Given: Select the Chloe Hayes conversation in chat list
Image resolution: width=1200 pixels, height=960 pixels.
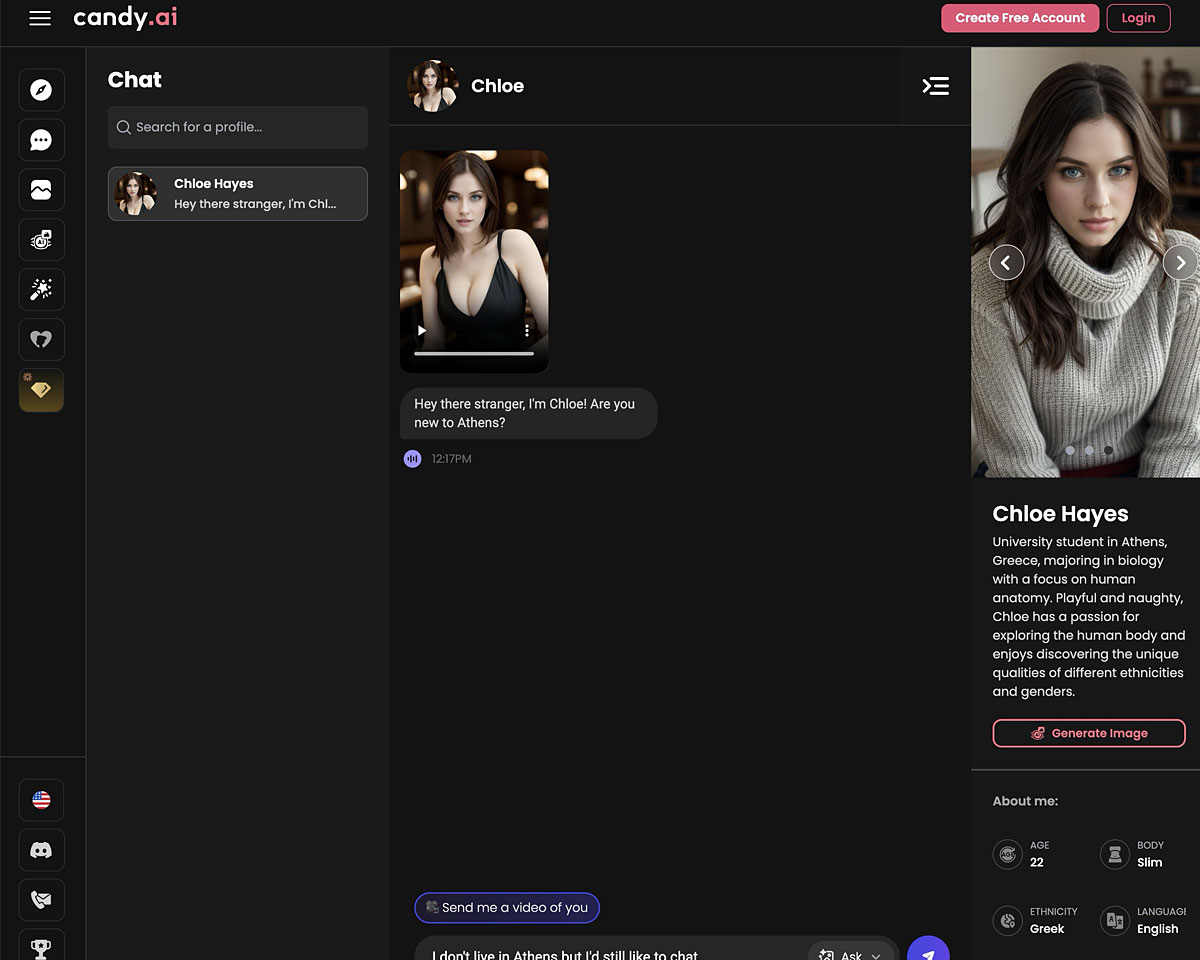Looking at the screenshot, I should tap(237, 193).
